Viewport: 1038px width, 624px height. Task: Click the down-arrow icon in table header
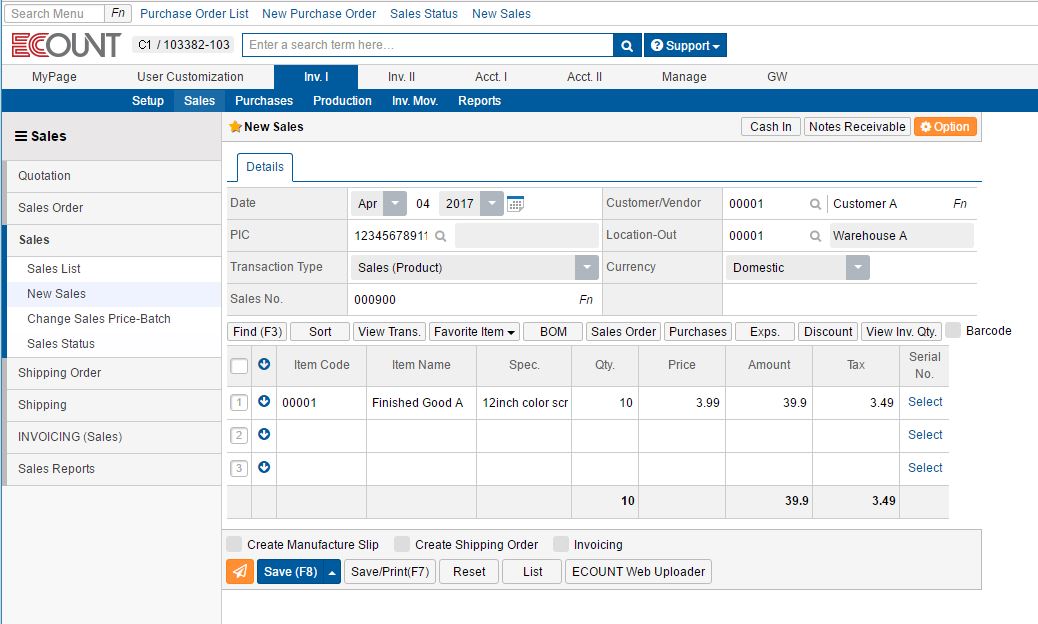[x=263, y=364]
